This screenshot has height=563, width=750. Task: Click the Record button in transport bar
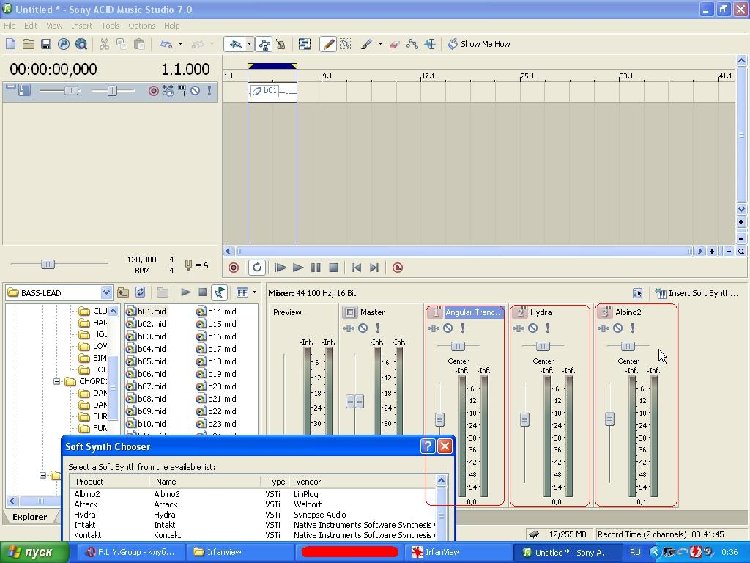[x=234, y=267]
